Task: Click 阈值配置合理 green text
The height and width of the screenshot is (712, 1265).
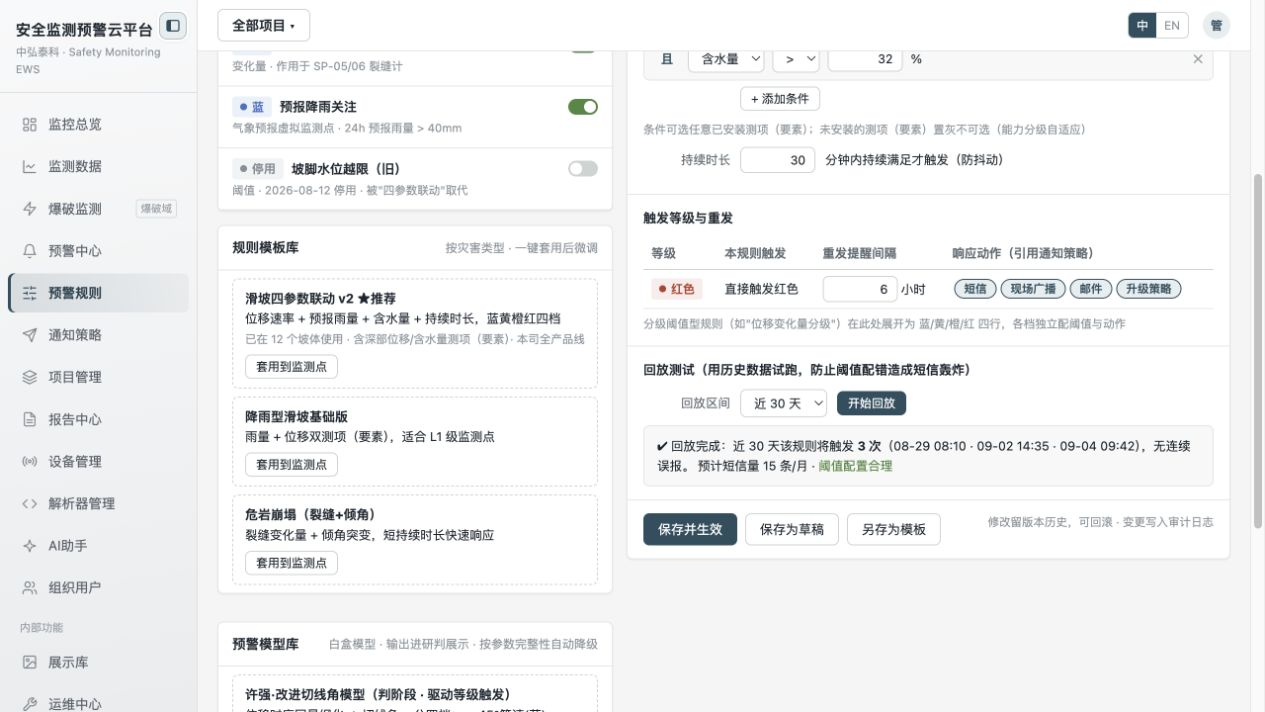Action: coord(855,466)
